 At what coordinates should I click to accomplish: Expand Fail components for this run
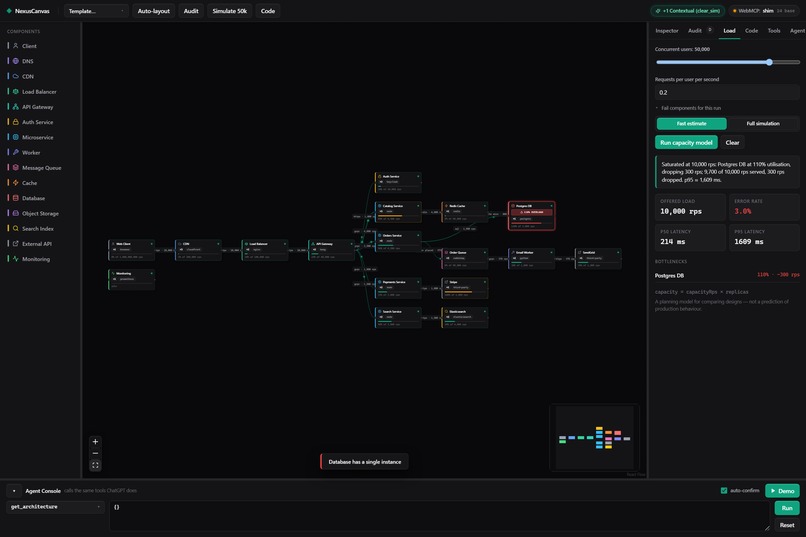(688, 108)
